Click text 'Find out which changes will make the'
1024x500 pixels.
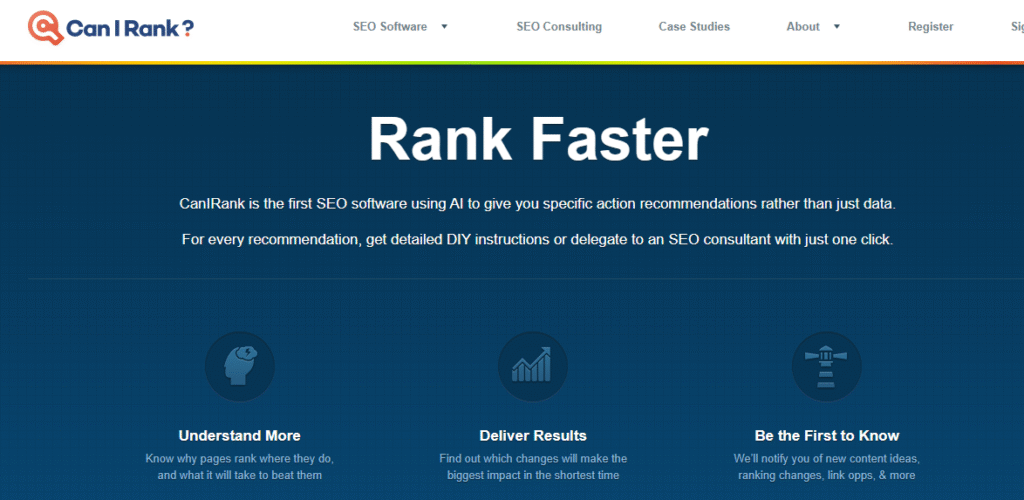click(533, 458)
